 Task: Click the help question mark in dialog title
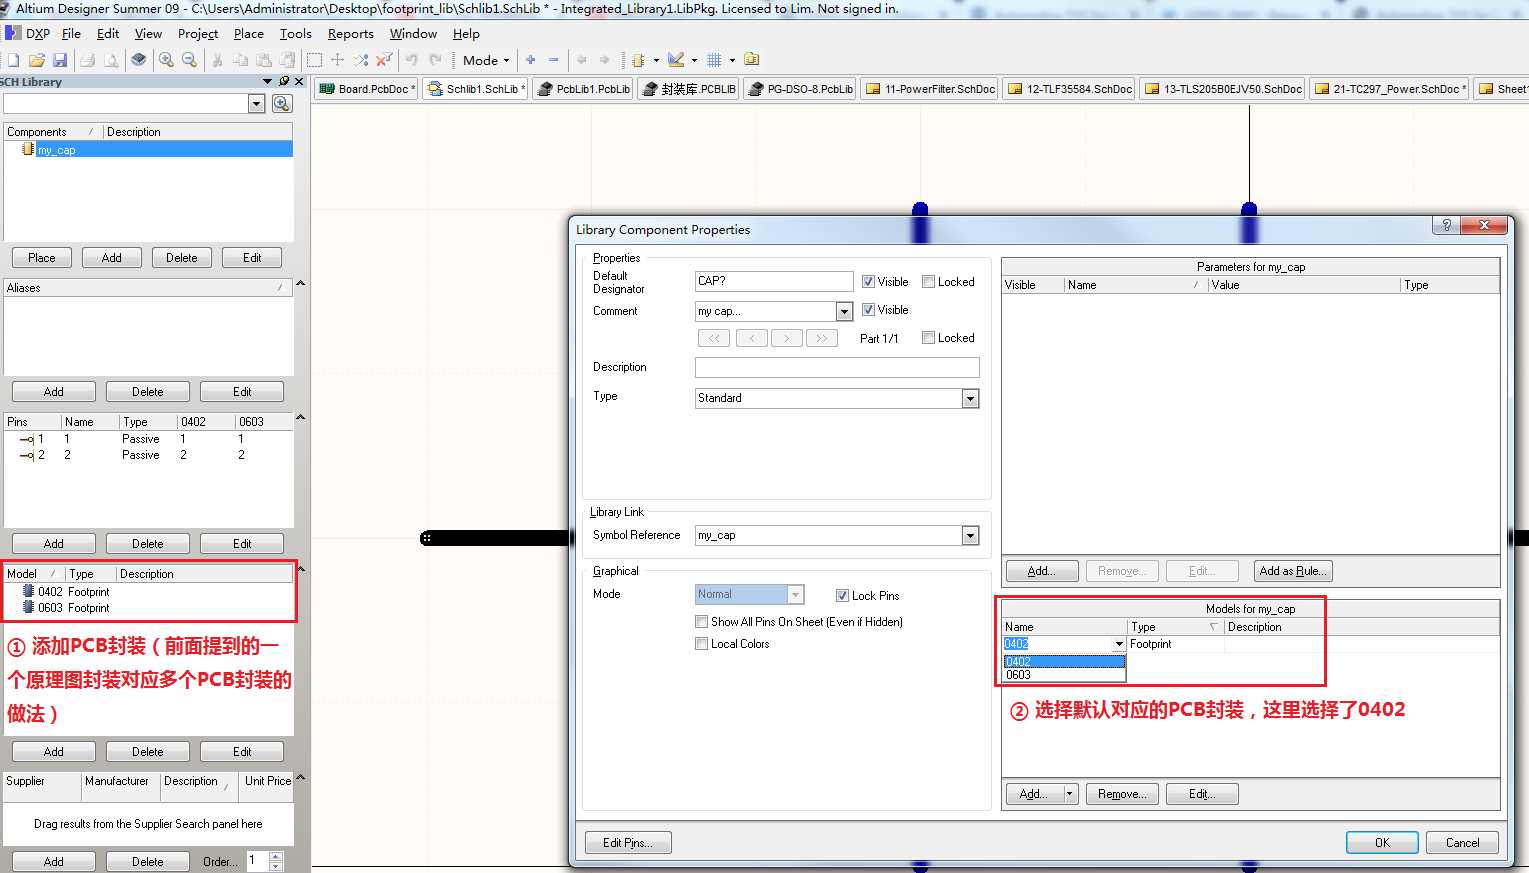(x=1446, y=225)
